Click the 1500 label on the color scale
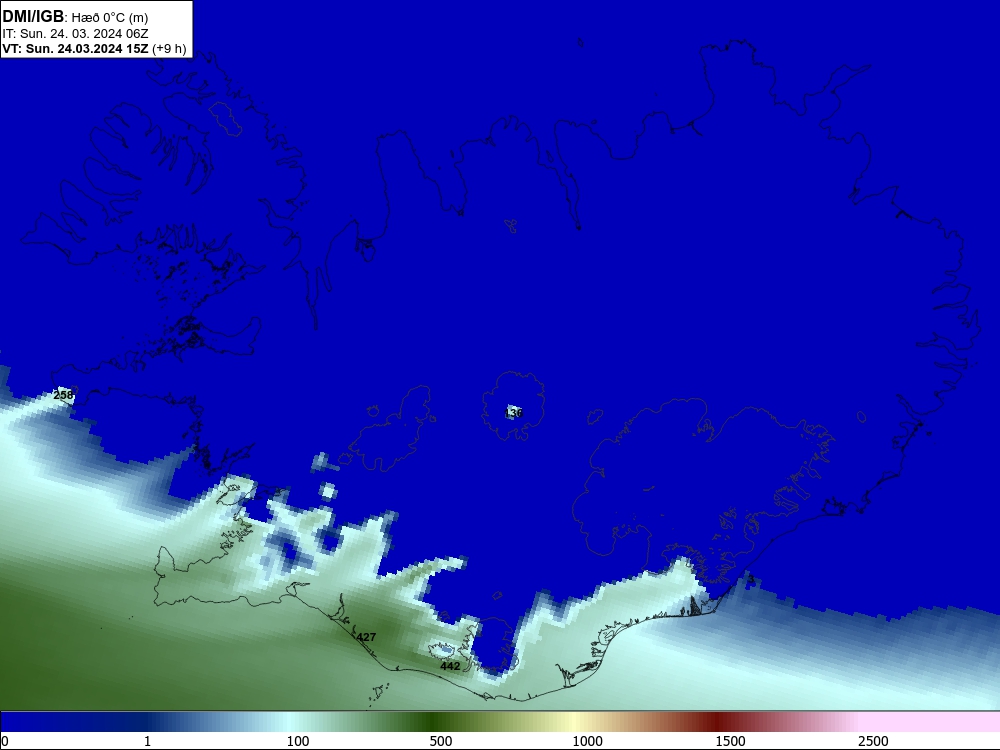 click(x=730, y=741)
